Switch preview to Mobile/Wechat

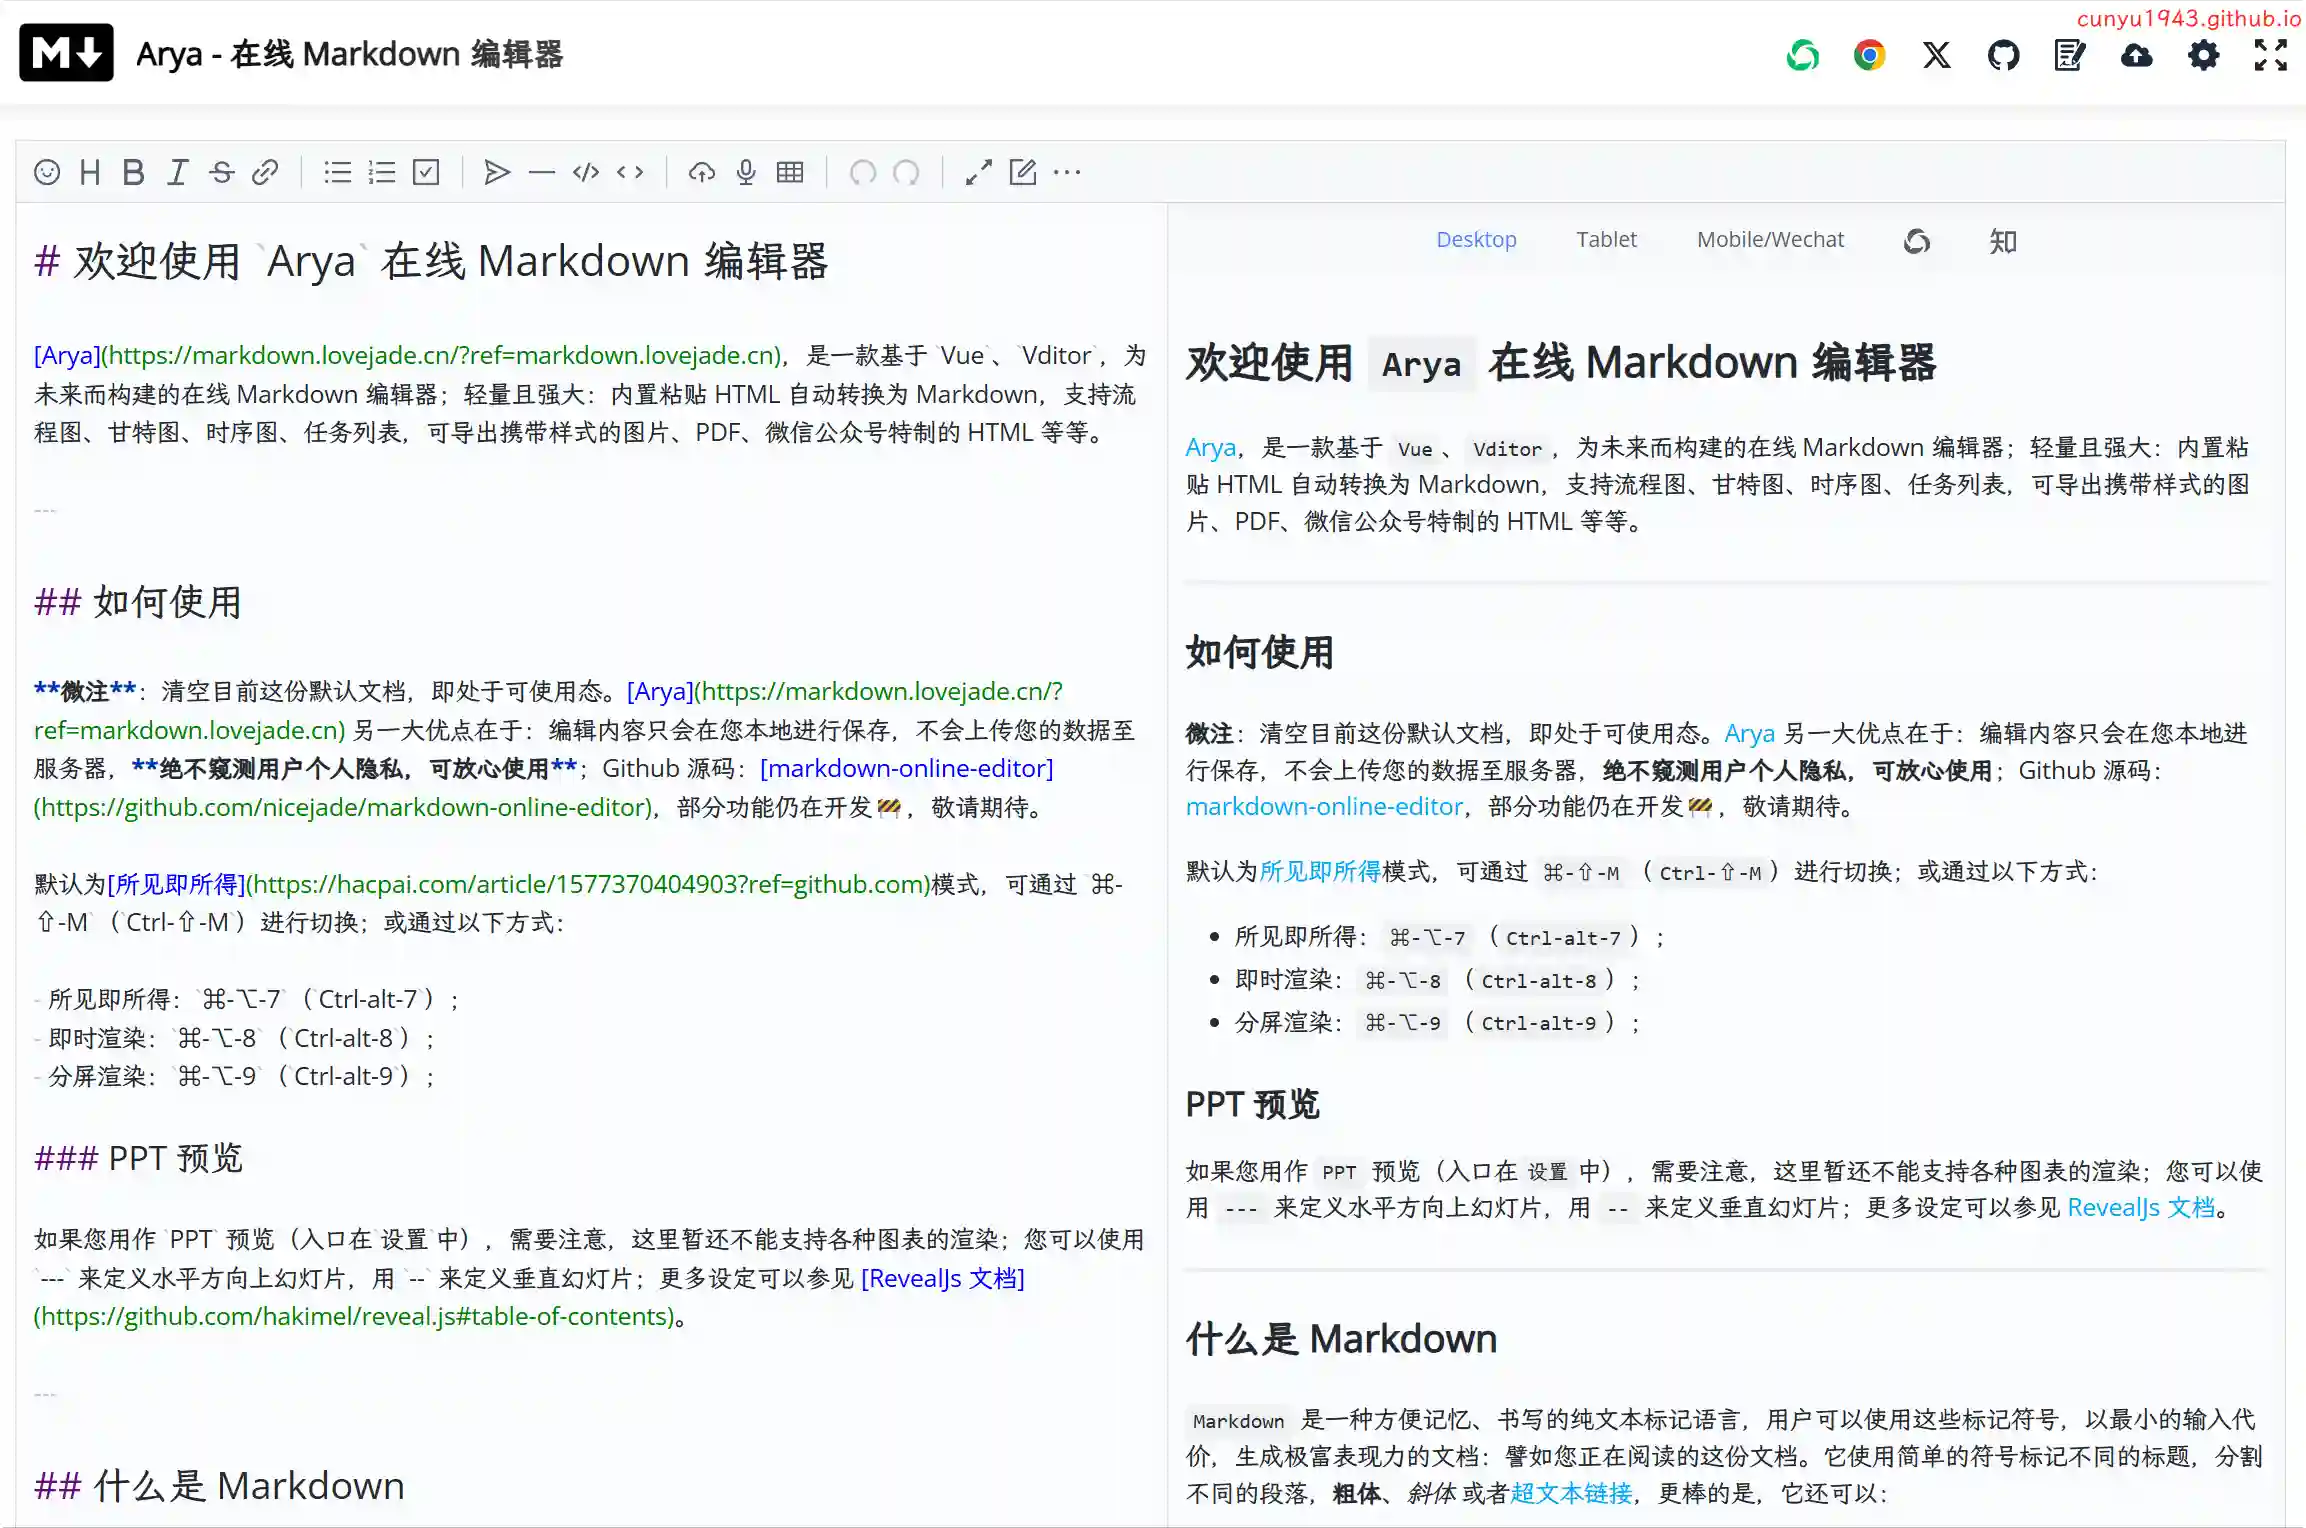coord(1770,240)
